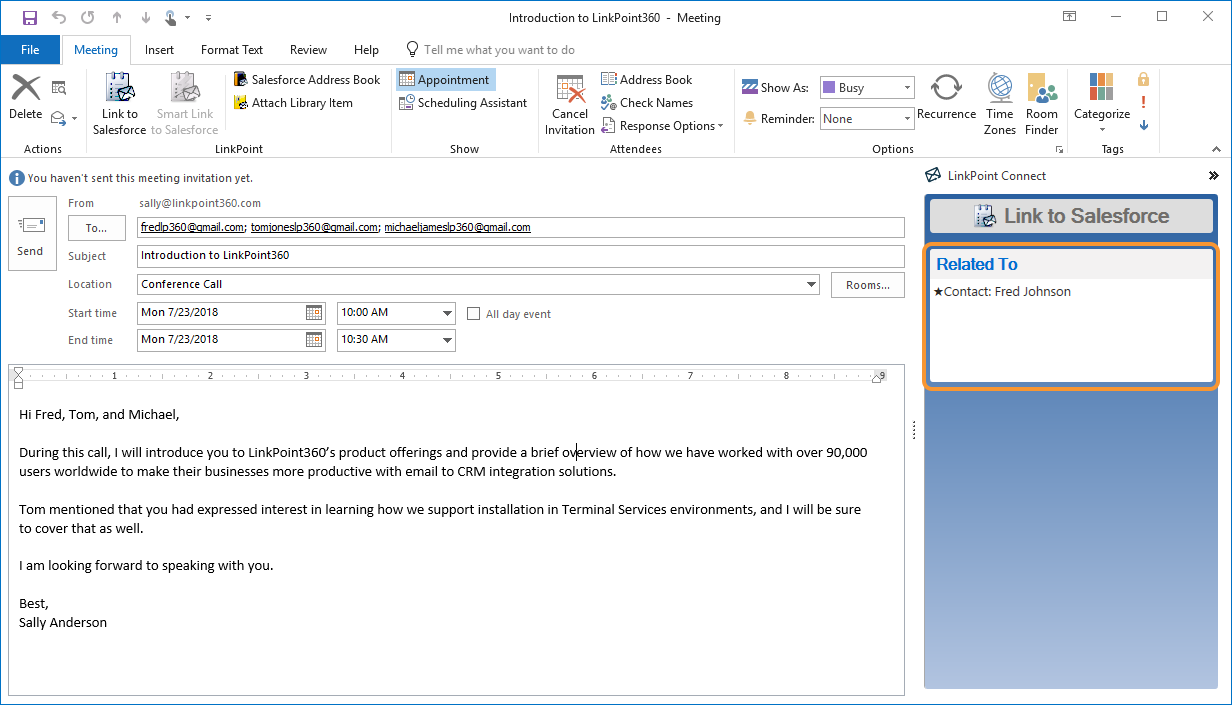Open Salesforce Address Book
Image resolution: width=1232 pixels, height=705 pixels.
coord(307,80)
